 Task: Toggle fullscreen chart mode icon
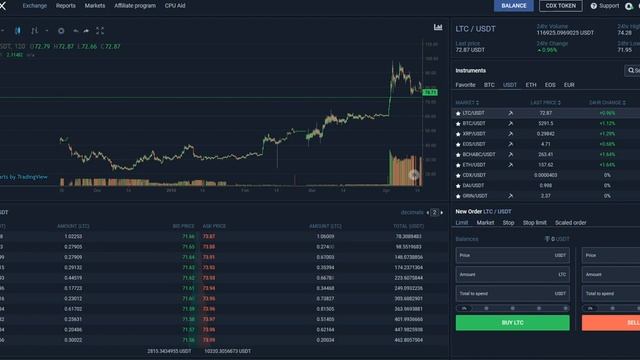(x=100, y=31)
